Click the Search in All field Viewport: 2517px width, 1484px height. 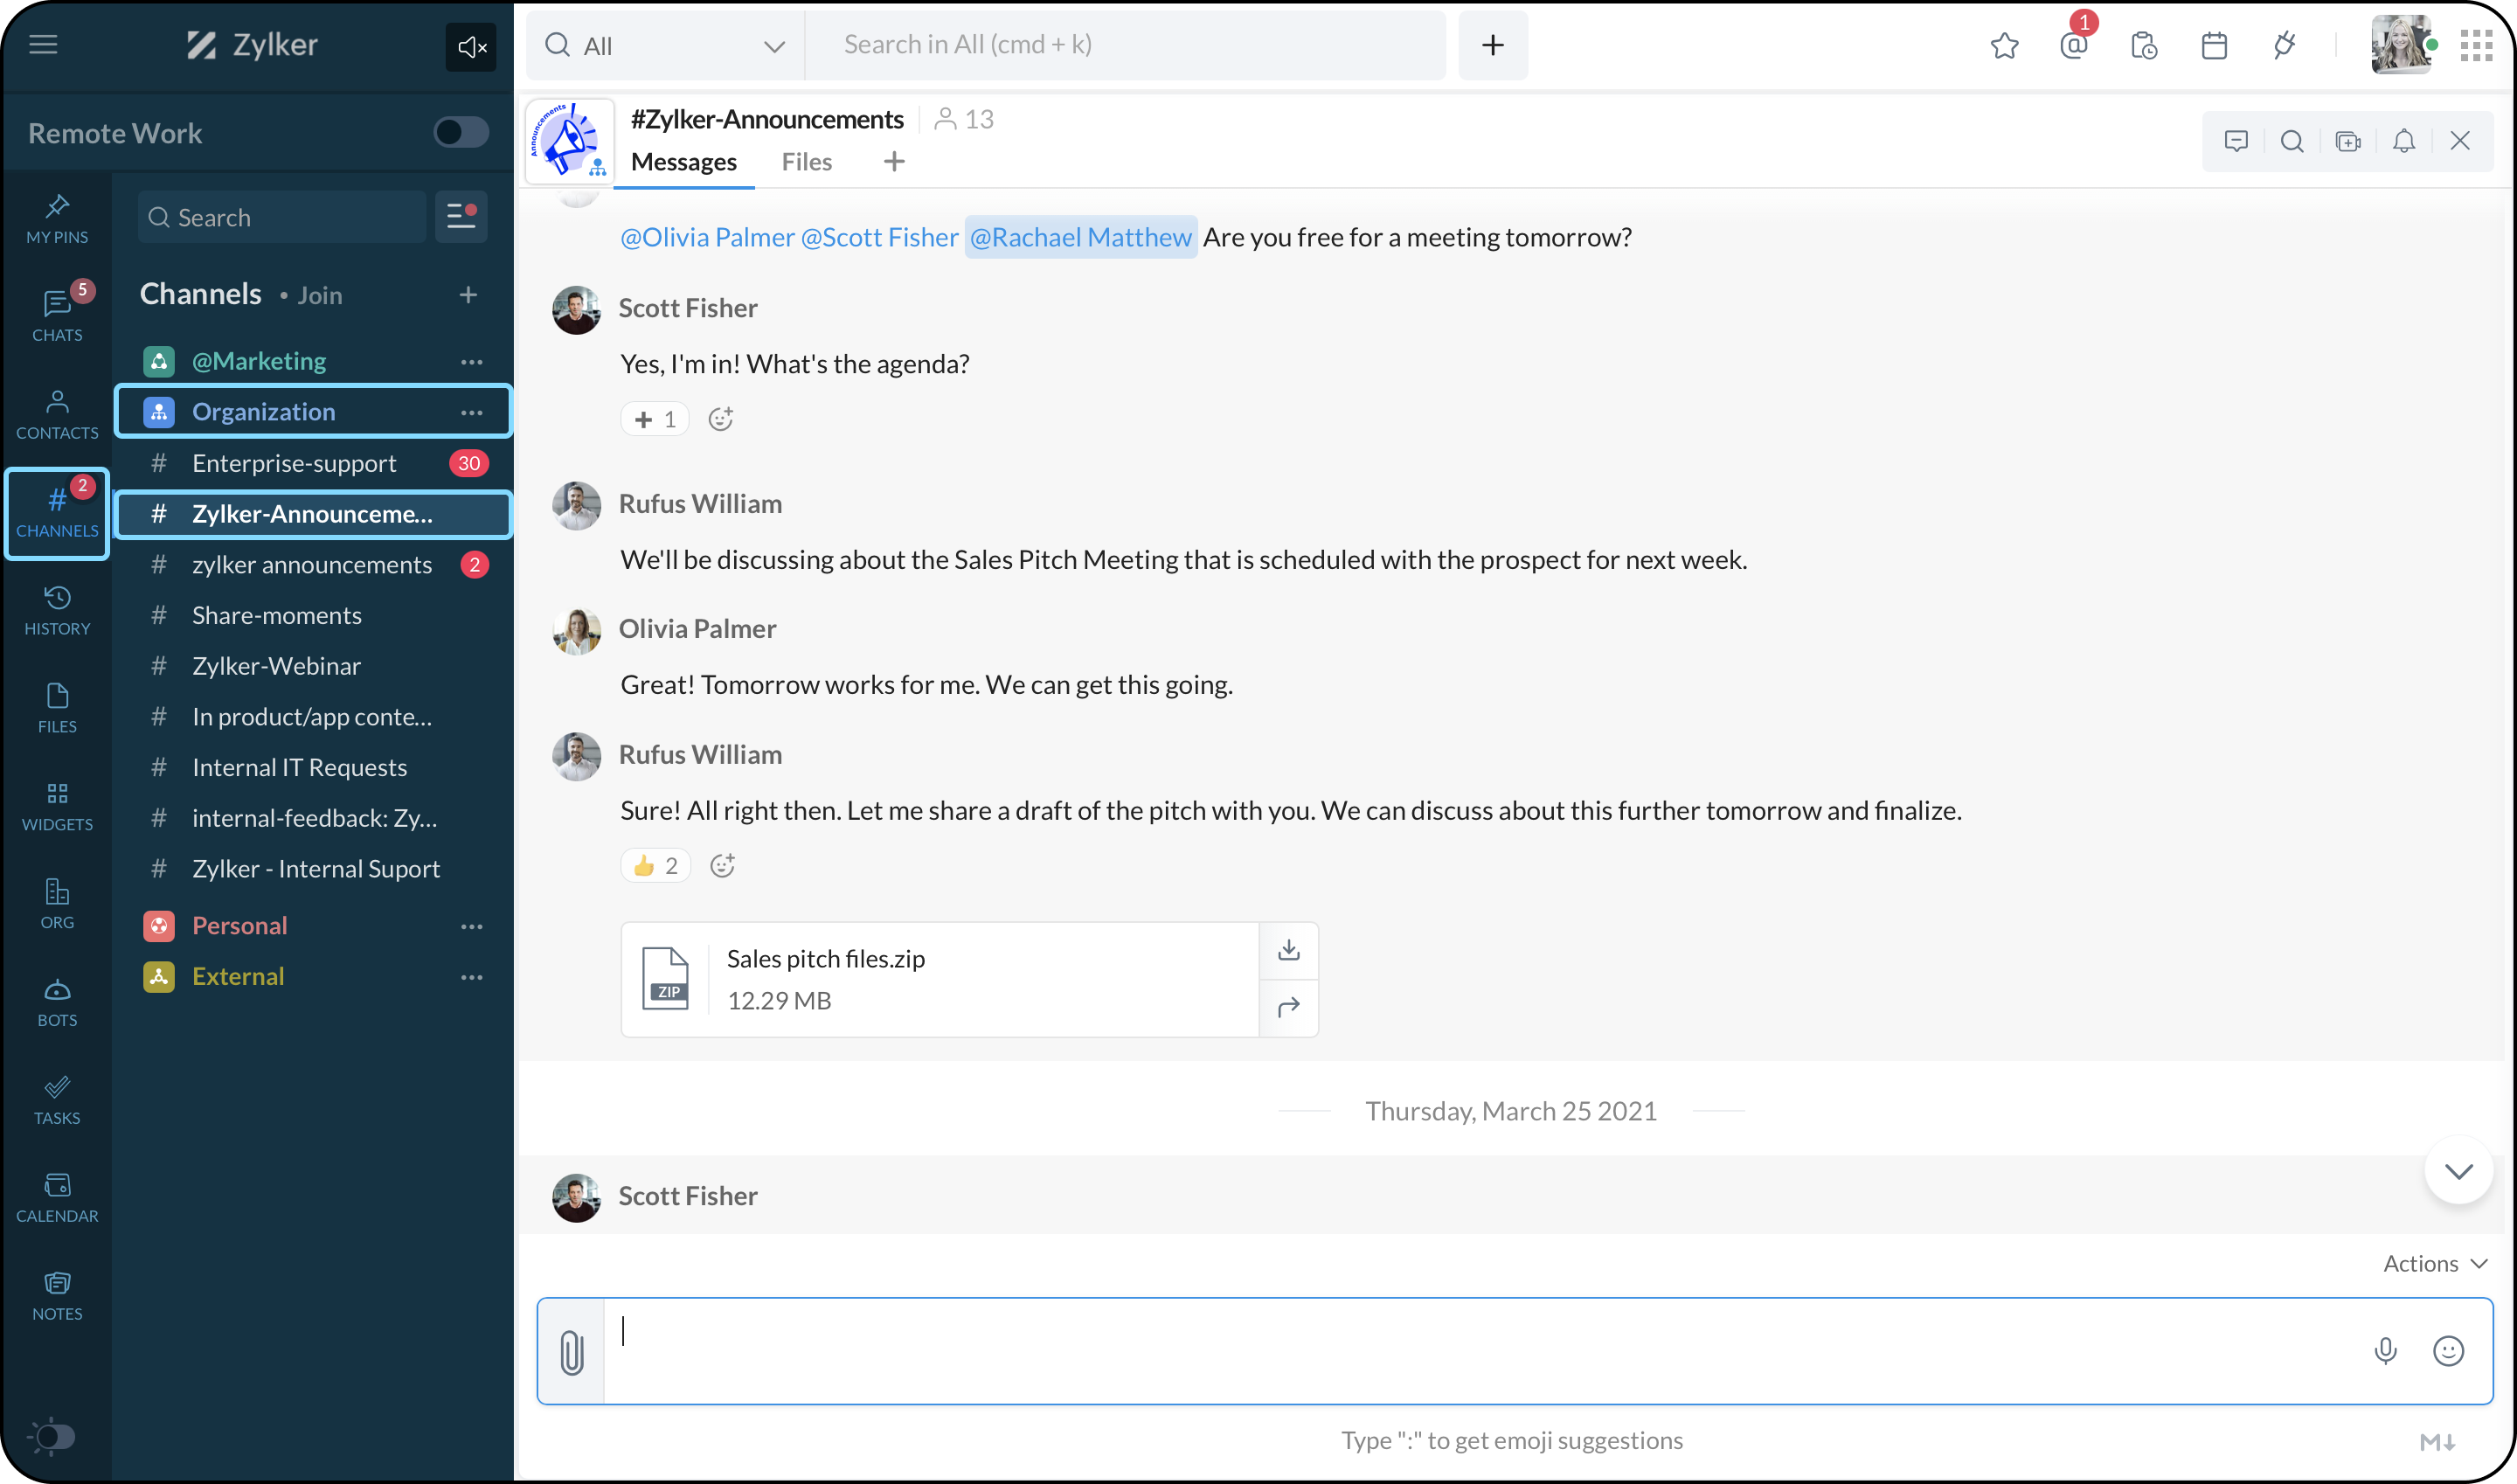(x=1126, y=45)
